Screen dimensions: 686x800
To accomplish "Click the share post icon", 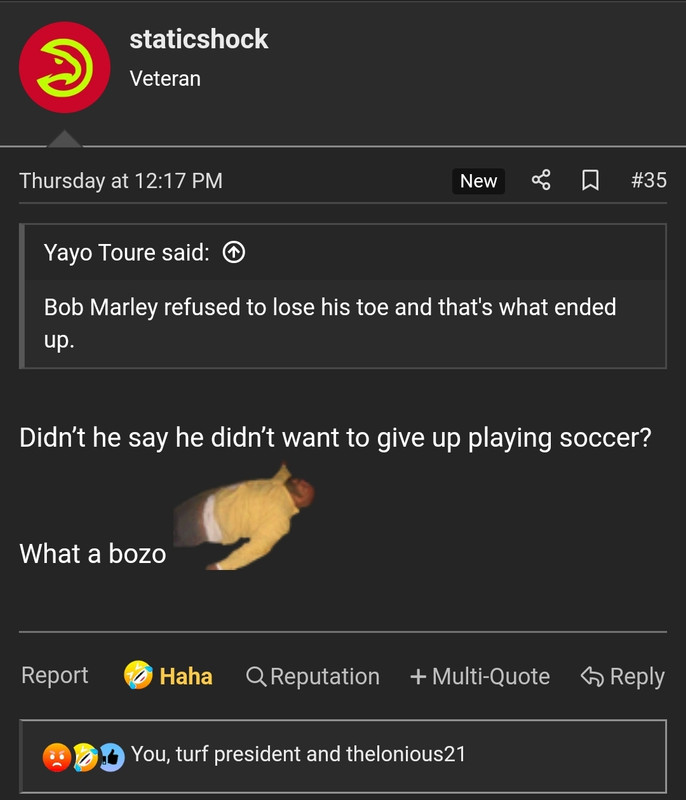I will pyautogui.click(x=541, y=180).
